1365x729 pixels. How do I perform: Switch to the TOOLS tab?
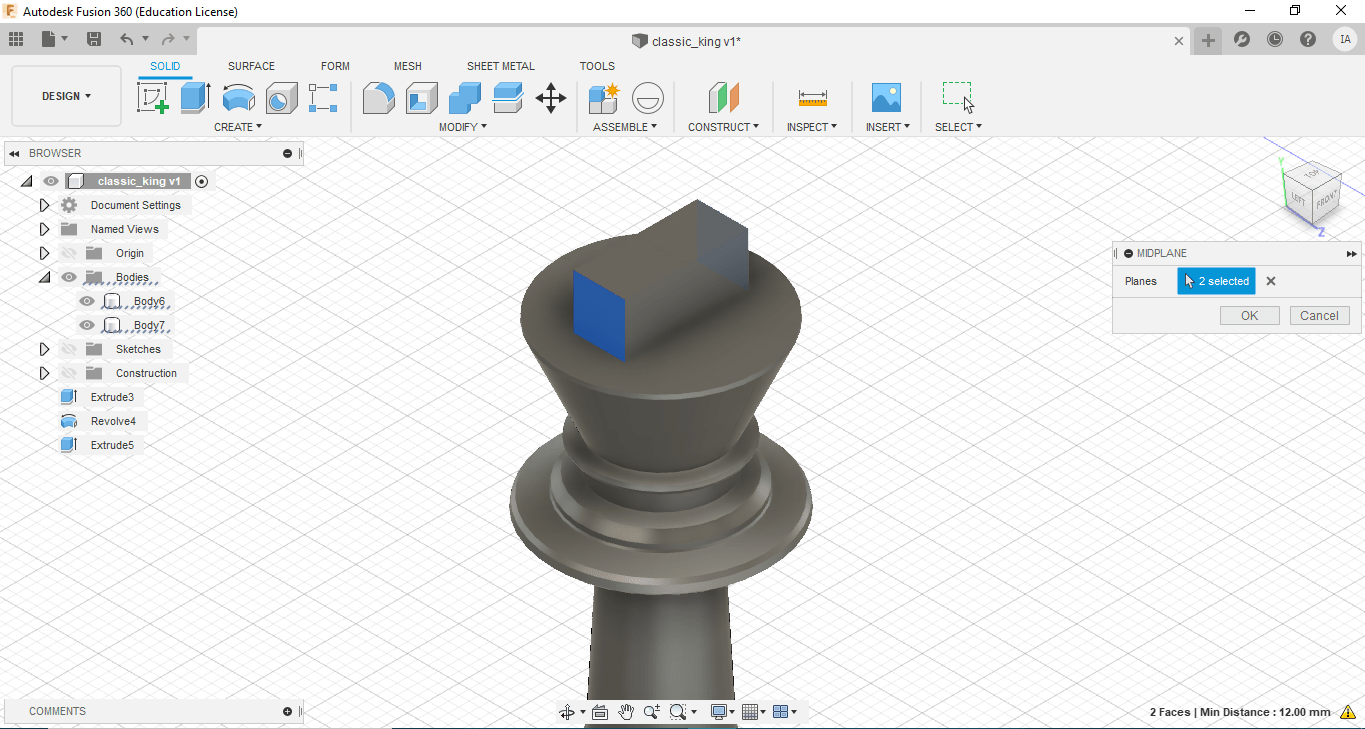click(597, 66)
